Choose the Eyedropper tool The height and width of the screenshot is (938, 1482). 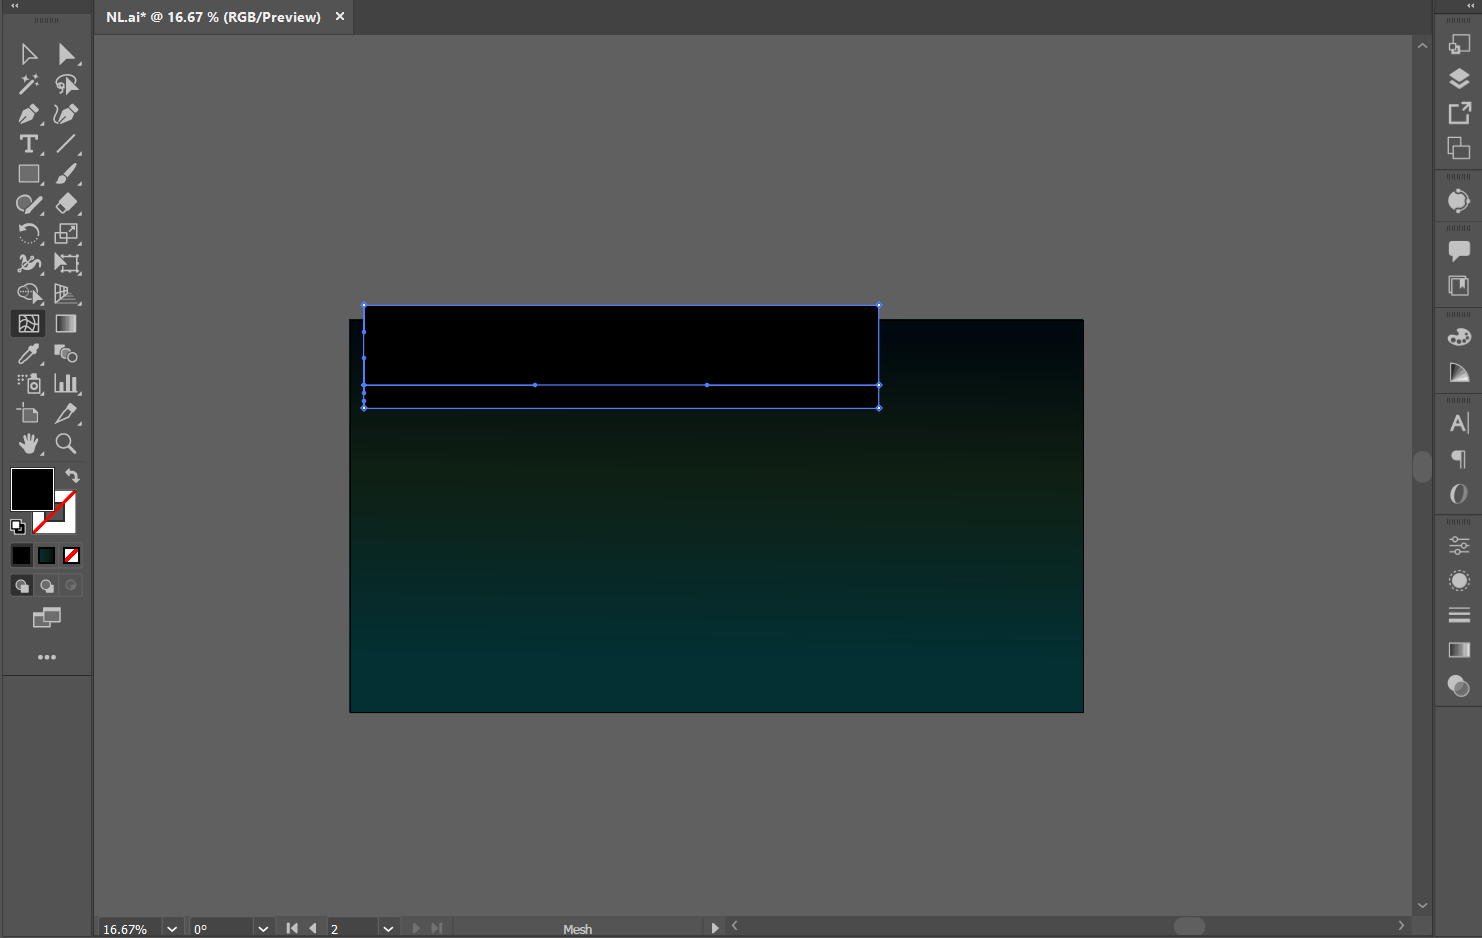[29, 354]
